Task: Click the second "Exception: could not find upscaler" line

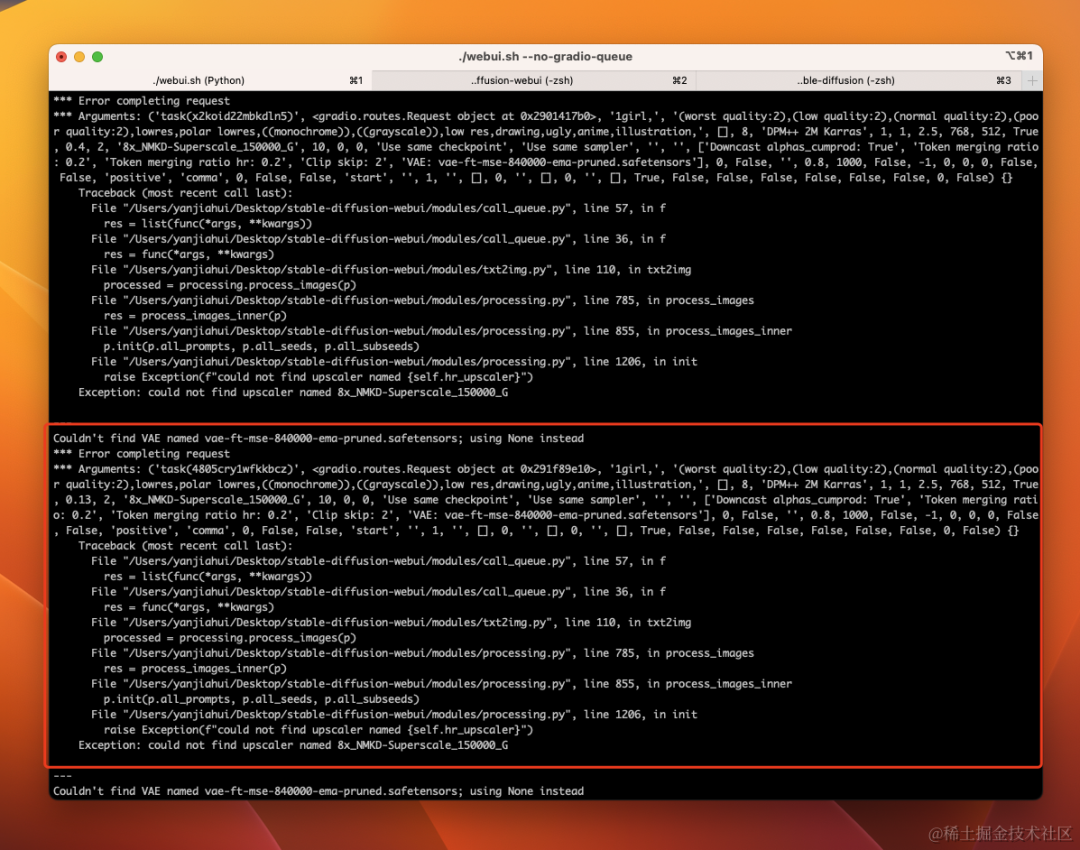Action: click(x=293, y=745)
